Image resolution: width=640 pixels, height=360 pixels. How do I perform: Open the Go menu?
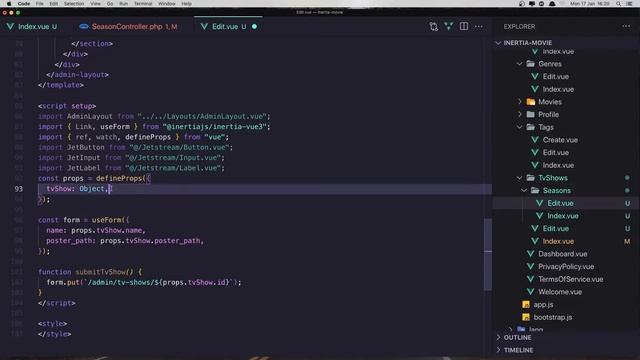(x=110, y=4)
